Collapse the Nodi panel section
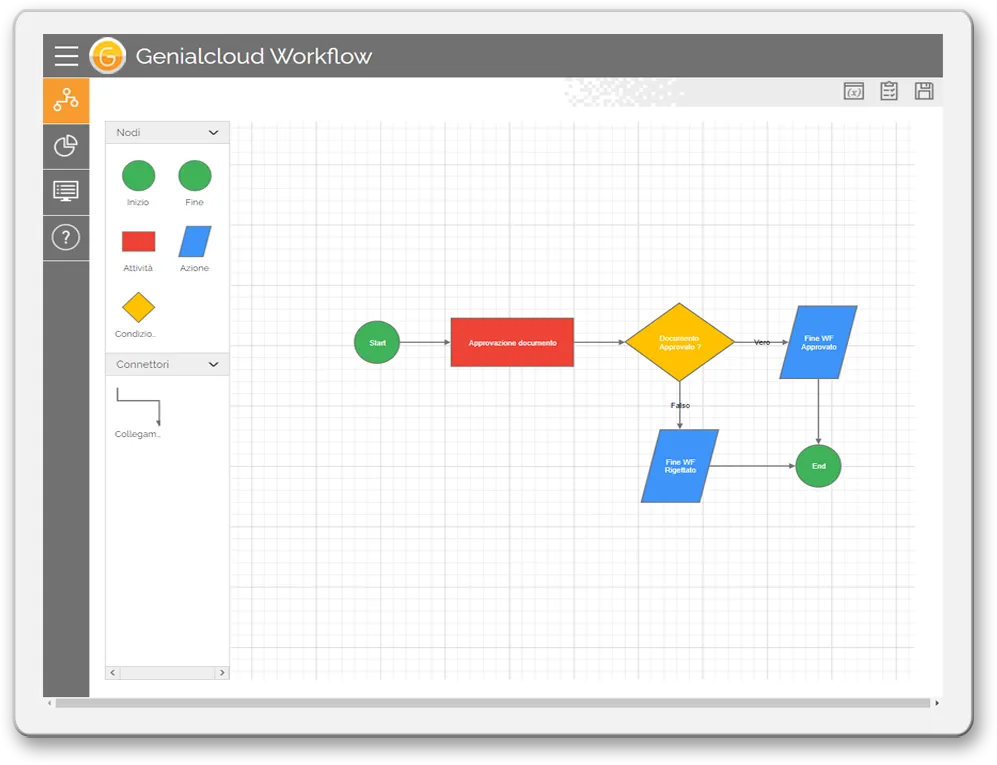This screenshot has height=765, width=997. pyautogui.click(x=213, y=133)
